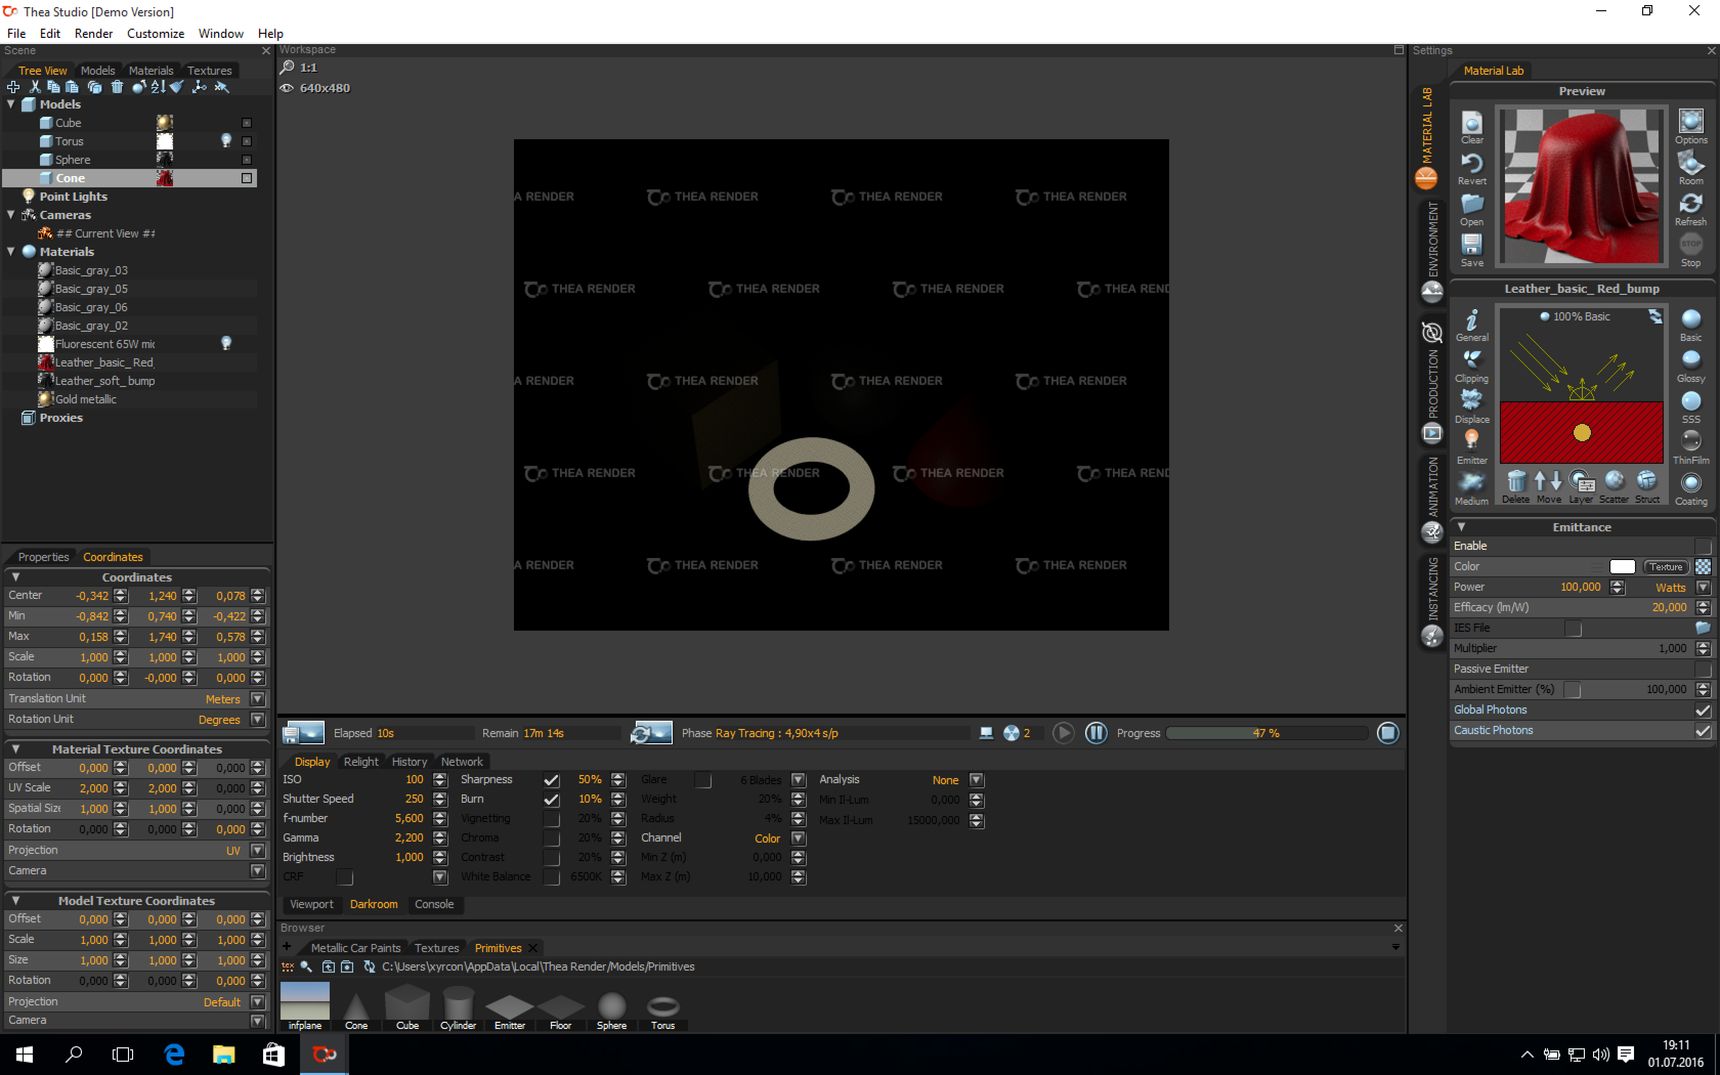The height and width of the screenshot is (1075, 1720).
Task: Switch to the Relight tab
Action: click(361, 762)
